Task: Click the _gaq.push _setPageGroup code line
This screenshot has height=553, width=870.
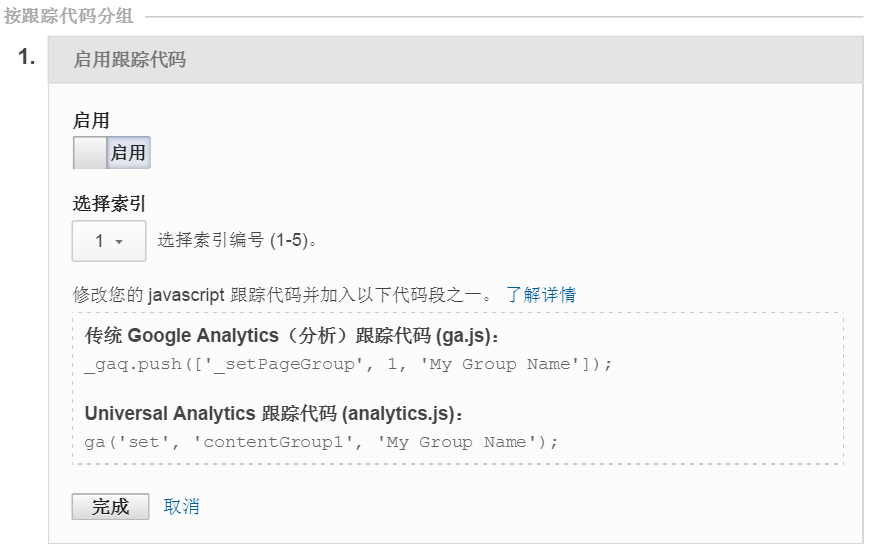Action: (x=348, y=364)
